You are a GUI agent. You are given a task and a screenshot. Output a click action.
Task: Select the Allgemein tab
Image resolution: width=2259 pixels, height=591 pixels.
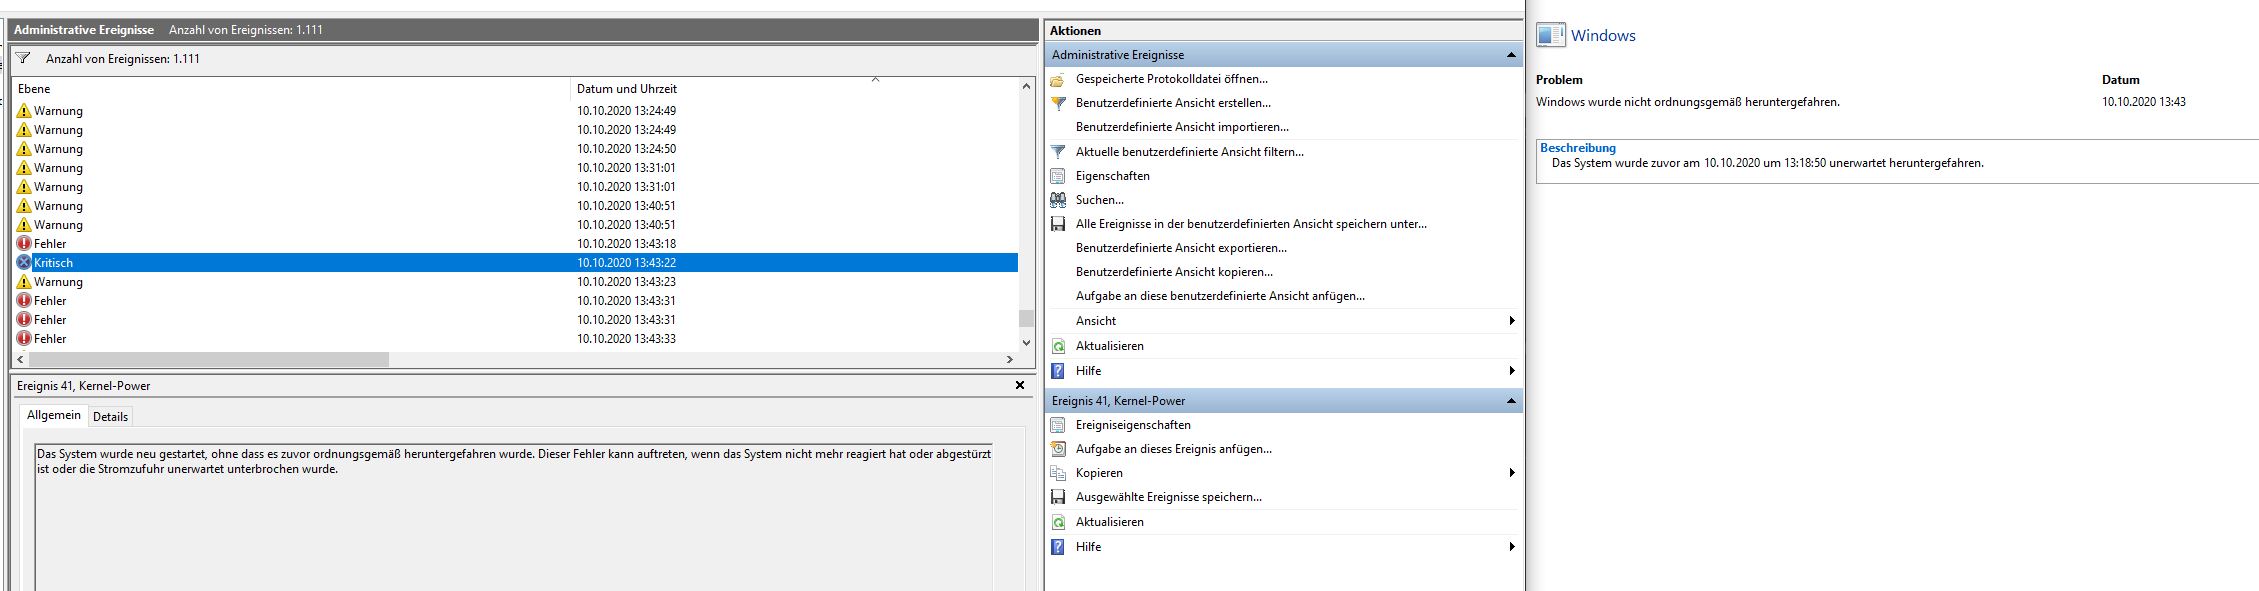(x=54, y=415)
